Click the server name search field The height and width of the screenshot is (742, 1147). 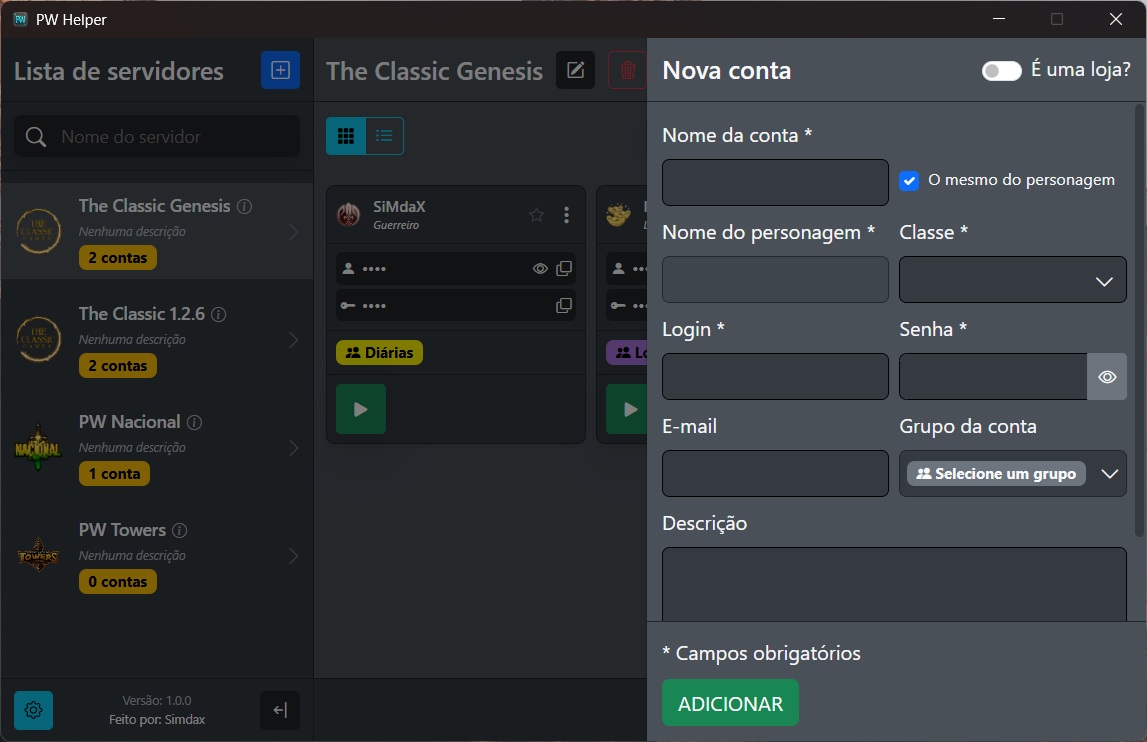click(170, 137)
